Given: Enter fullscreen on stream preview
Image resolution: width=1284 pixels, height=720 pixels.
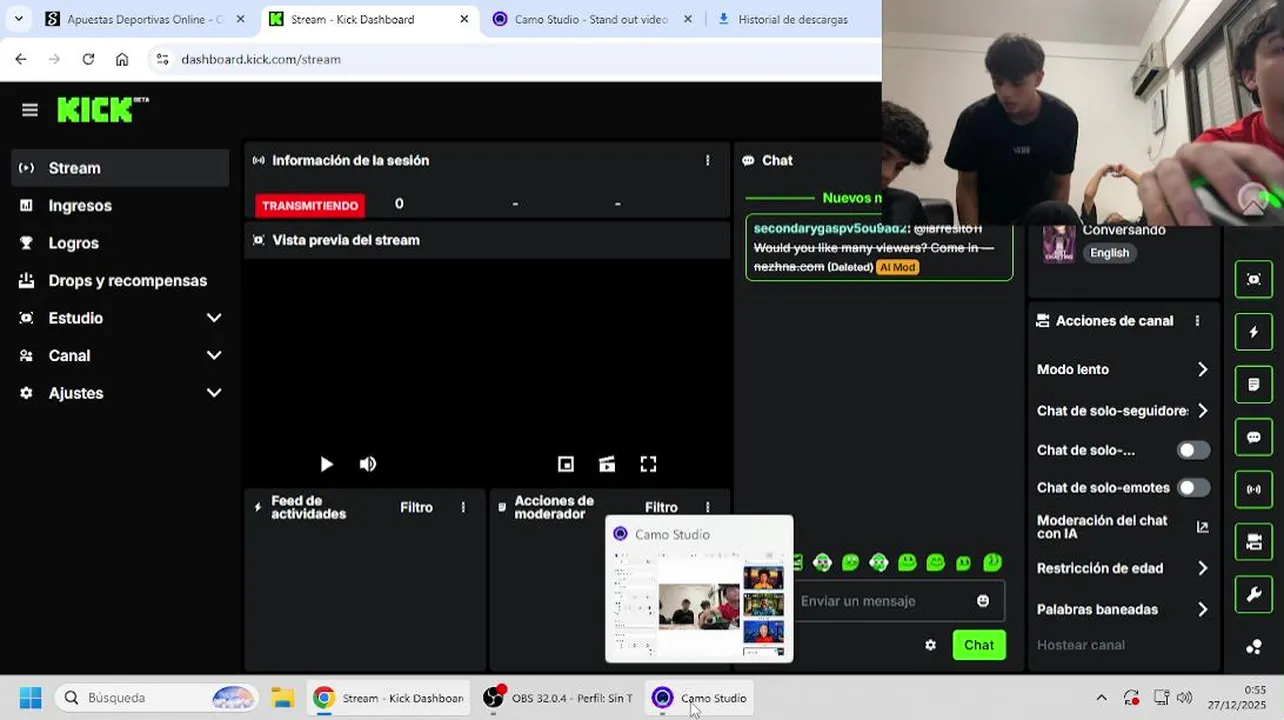Looking at the screenshot, I should (648, 464).
